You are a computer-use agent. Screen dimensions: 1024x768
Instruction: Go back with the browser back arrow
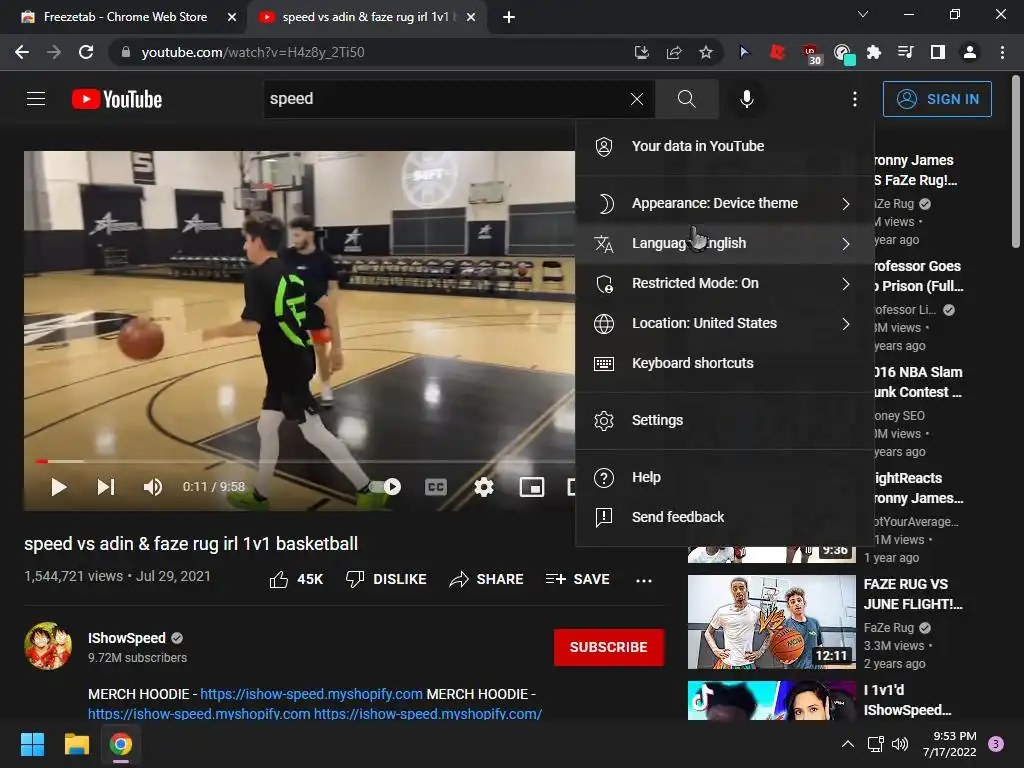[22, 52]
